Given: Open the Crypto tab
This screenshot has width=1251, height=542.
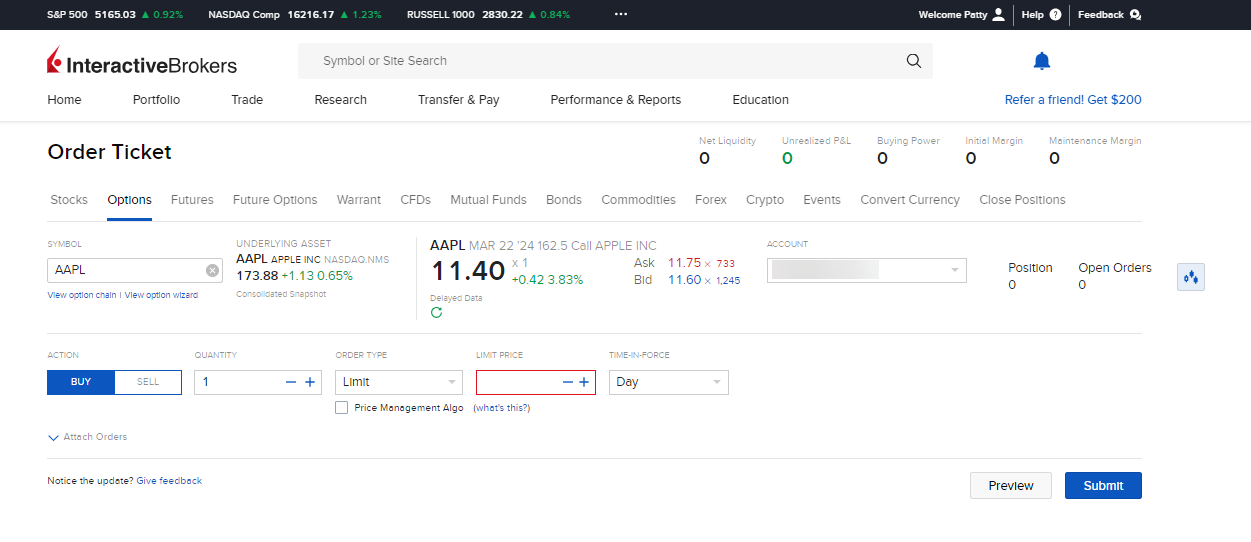Looking at the screenshot, I should click(765, 200).
